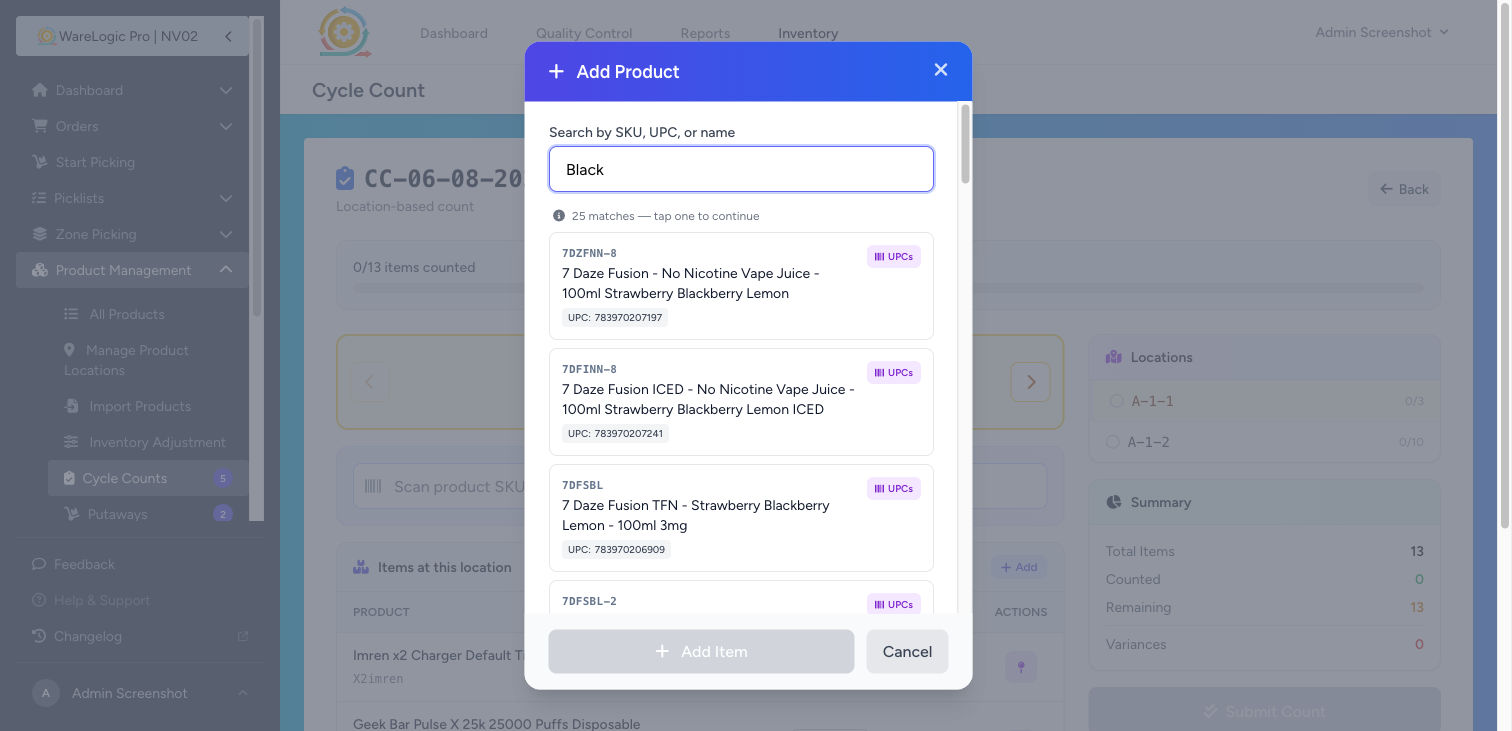The height and width of the screenshot is (731, 1512).
Task: Click the Picklists list icon
Action: click(x=40, y=198)
